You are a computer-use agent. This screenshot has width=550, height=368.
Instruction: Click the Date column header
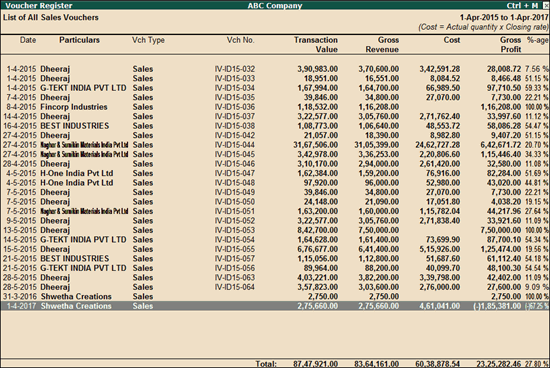(x=28, y=40)
